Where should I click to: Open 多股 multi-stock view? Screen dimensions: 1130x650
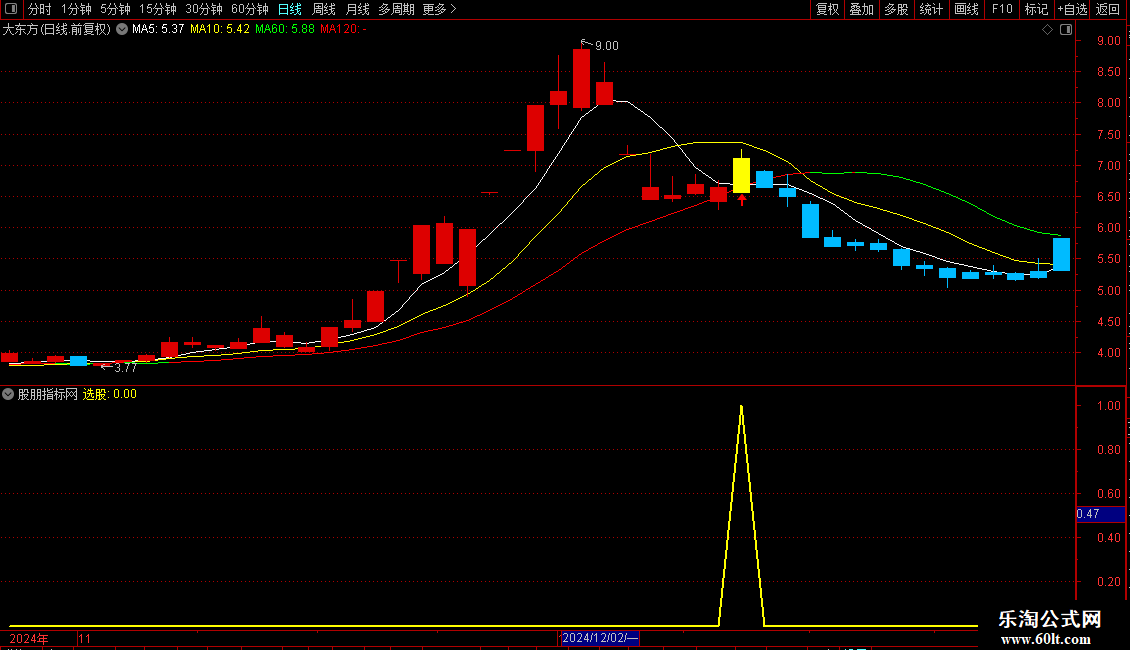coord(896,9)
